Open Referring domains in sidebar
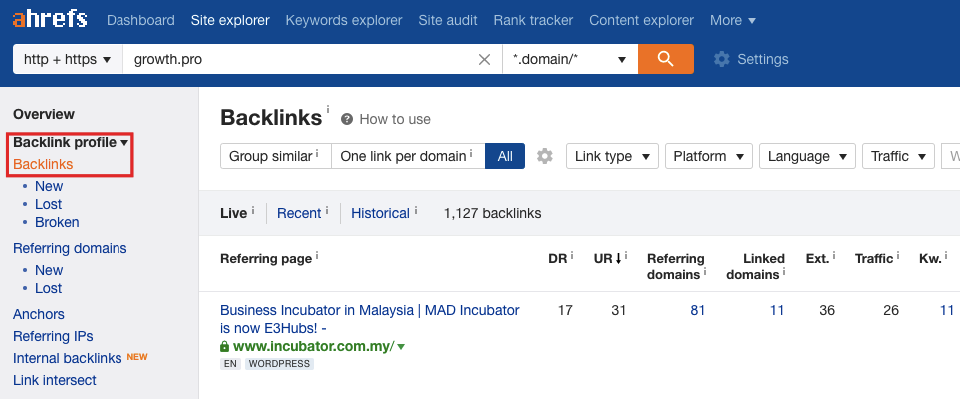960x399 pixels. click(x=70, y=248)
